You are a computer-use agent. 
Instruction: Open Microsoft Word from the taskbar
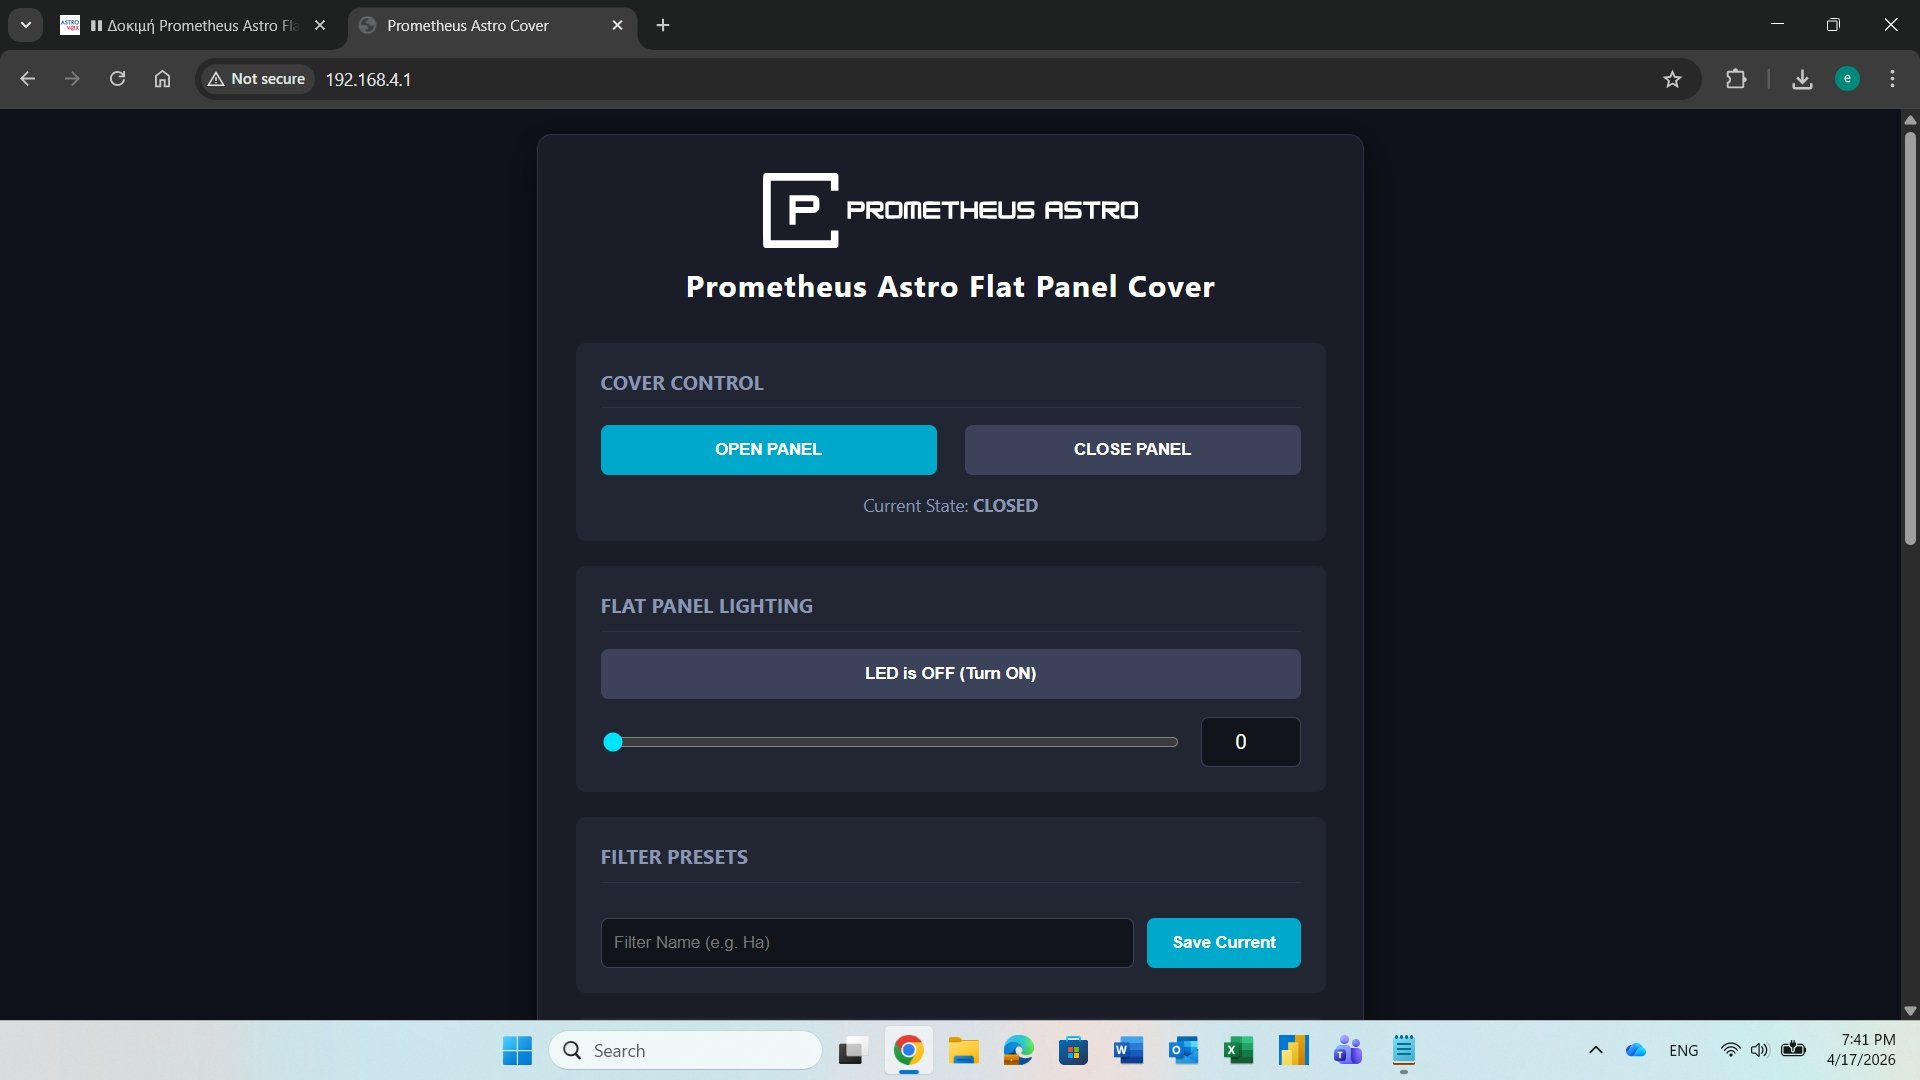click(x=1128, y=1051)
